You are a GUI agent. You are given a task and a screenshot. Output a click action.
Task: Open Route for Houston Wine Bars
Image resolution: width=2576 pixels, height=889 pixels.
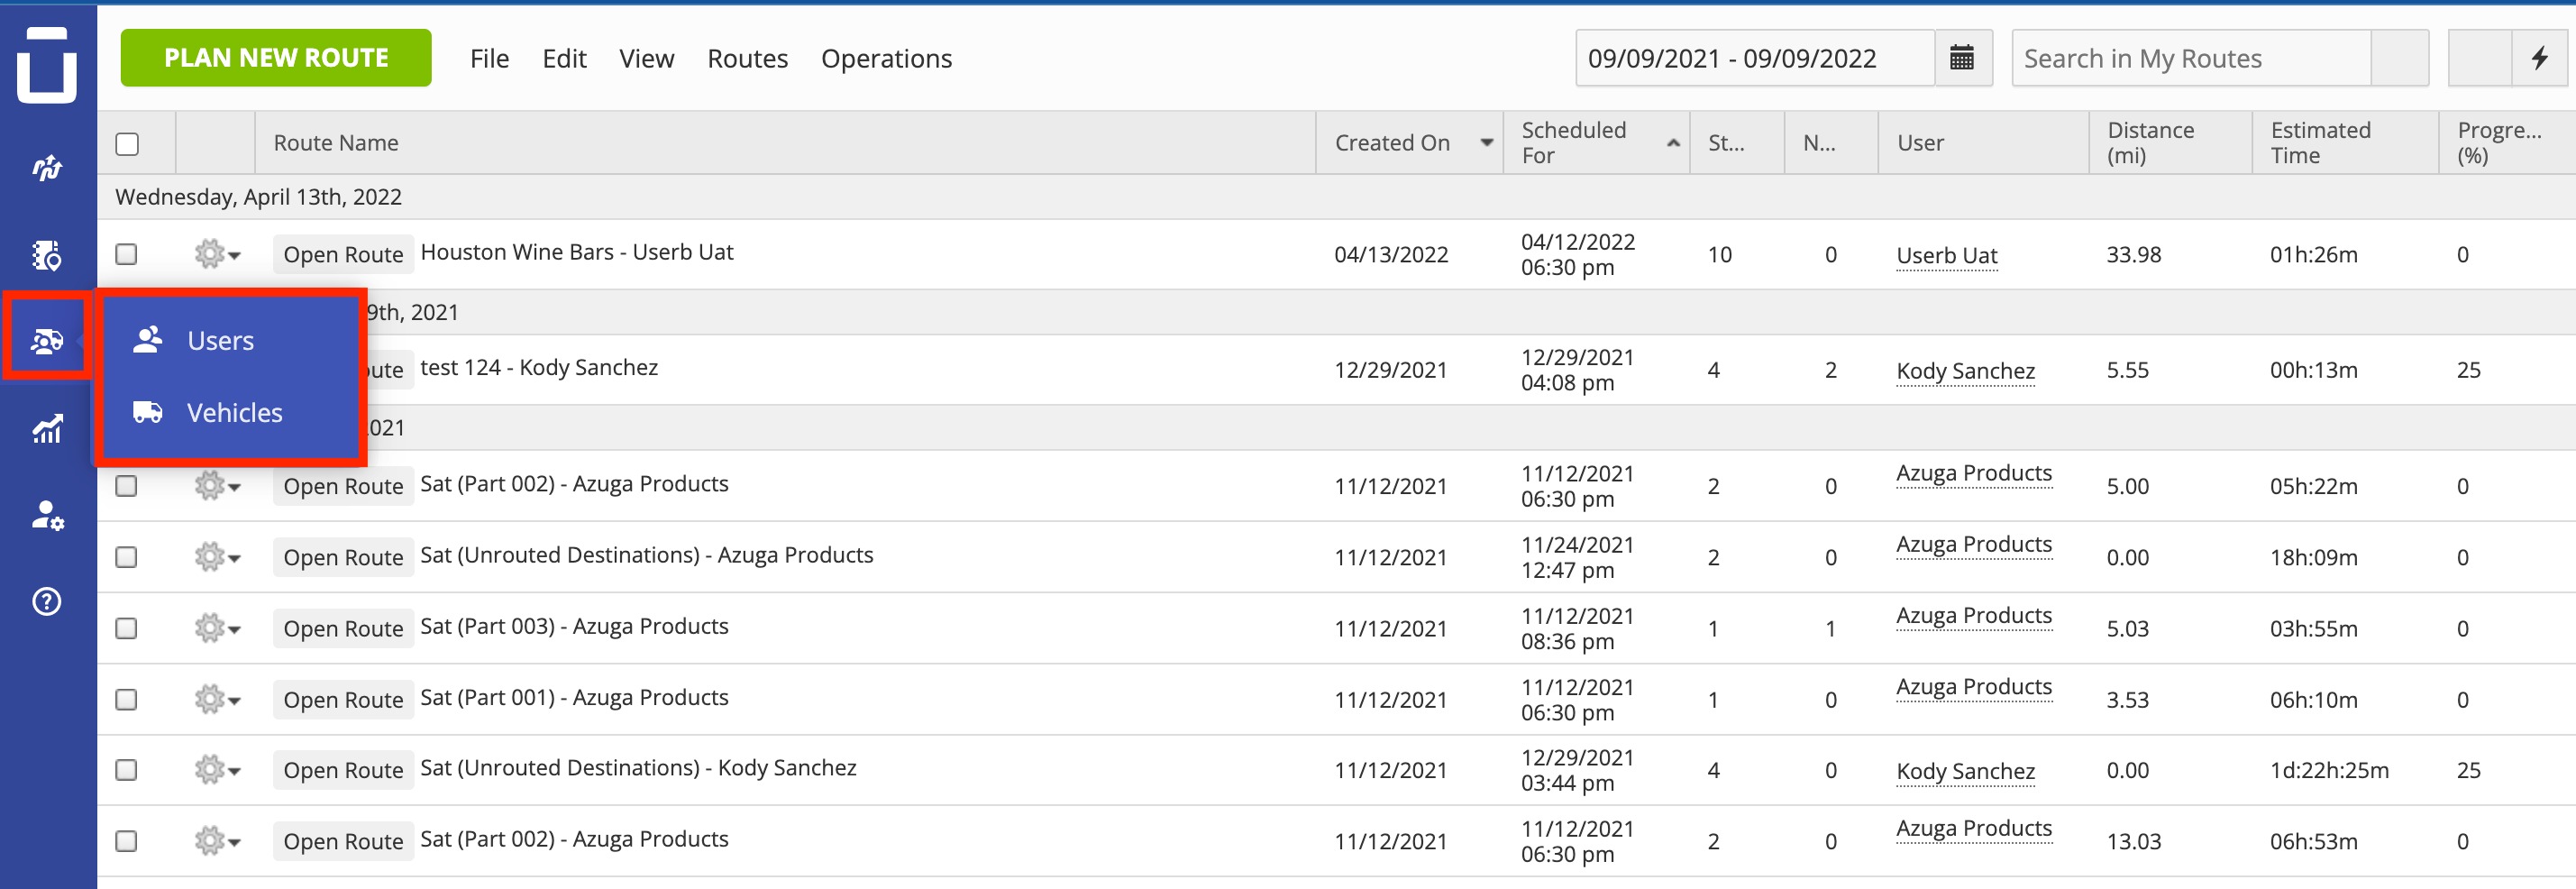pyautogui.click(x=343, y=255)
